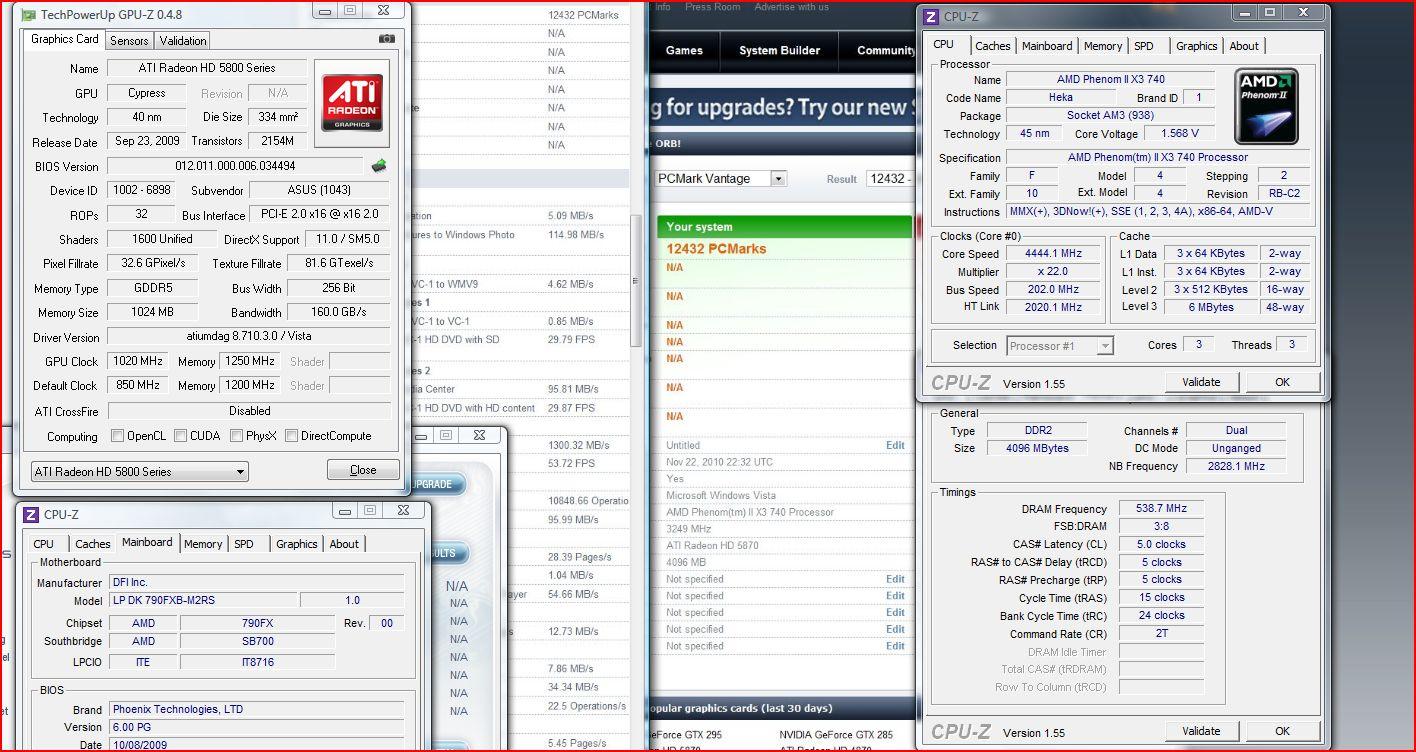This screenshot has height=752, width=1416.
Task: Click the Core Speed value 4444.1 MHz
Action: tap(1052, 254)
